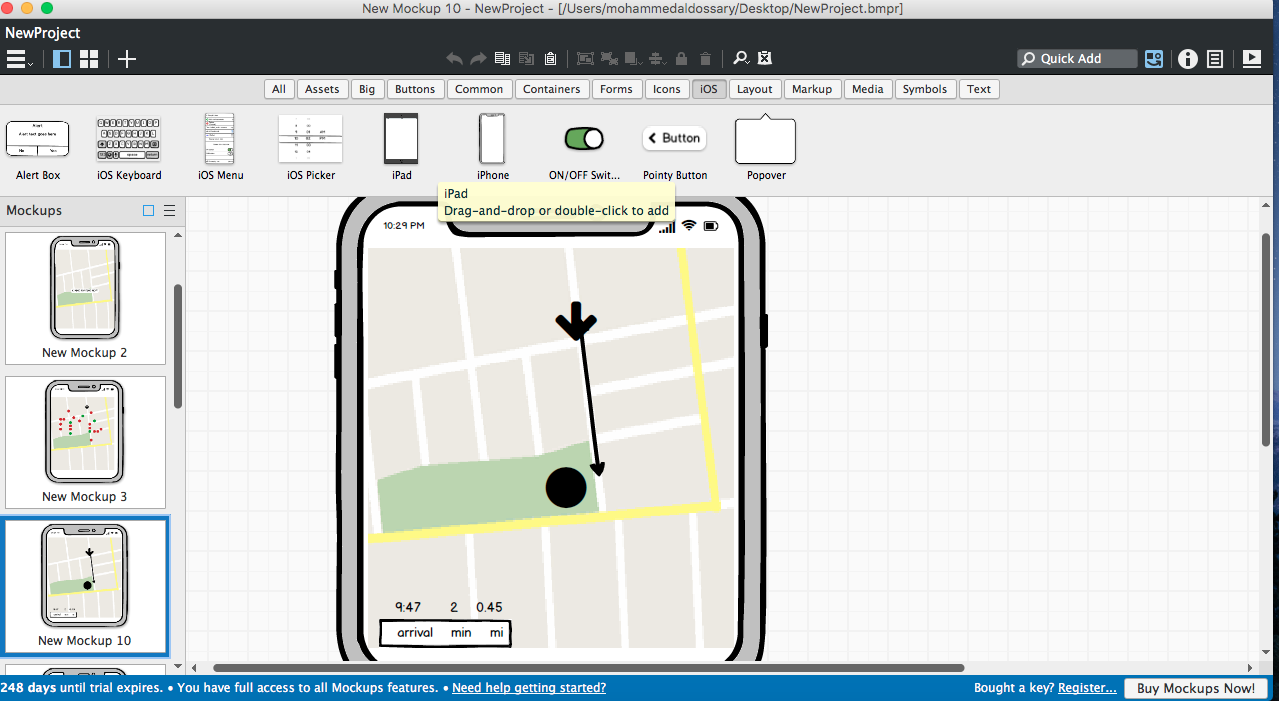Click the canvas vertical scrollbar
1279x701 pixels.
(x=1266, y=340)
